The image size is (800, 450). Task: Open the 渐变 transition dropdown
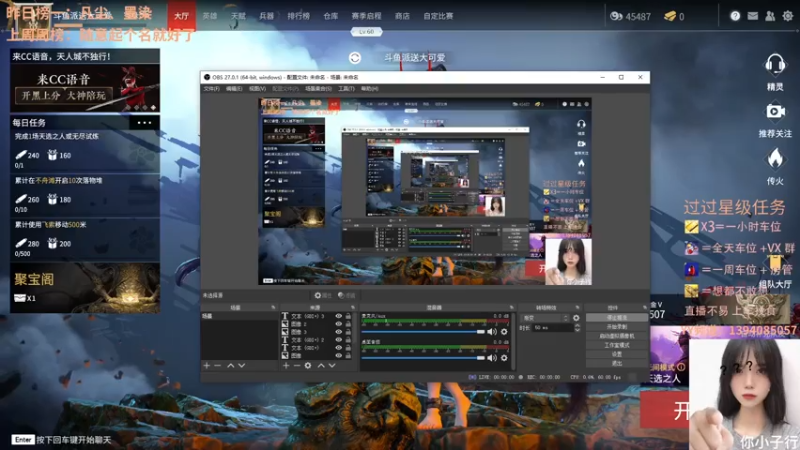point(544,318)
